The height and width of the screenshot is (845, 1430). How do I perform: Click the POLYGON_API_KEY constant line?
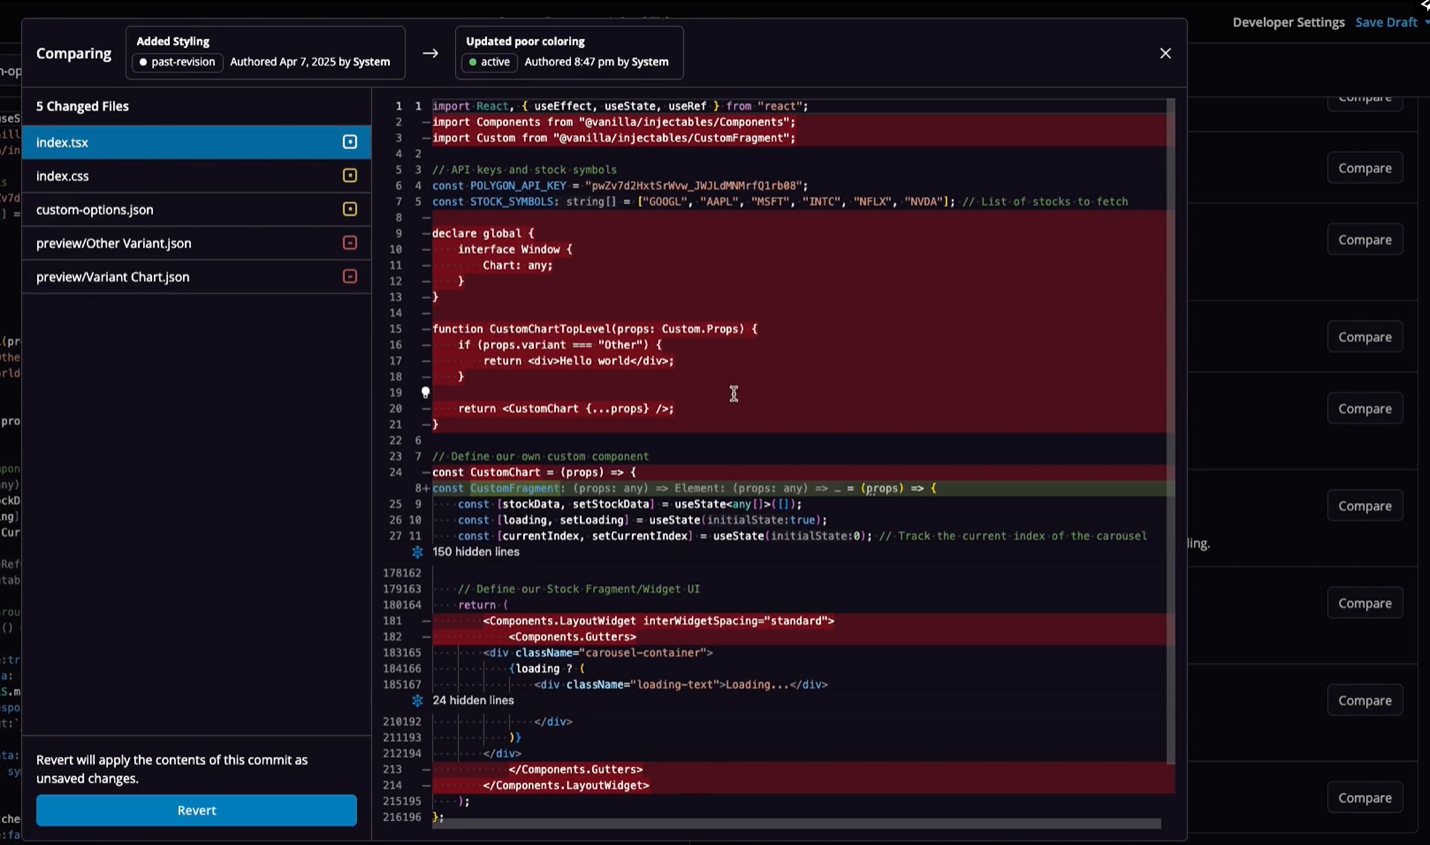[620, 186]
